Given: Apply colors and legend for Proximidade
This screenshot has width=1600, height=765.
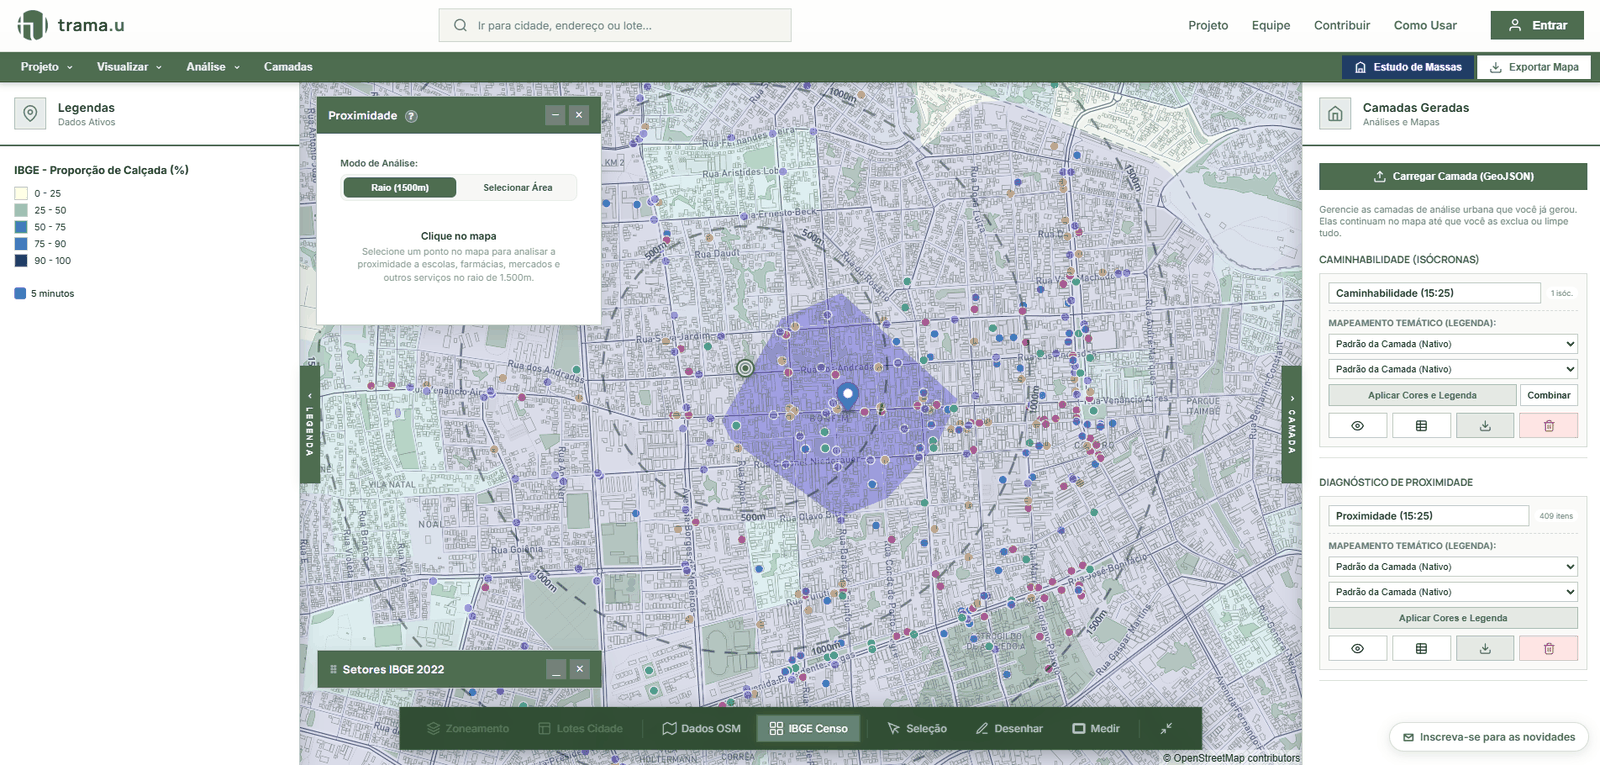Looking at the screenshot, I should (x=1453, y=619).
